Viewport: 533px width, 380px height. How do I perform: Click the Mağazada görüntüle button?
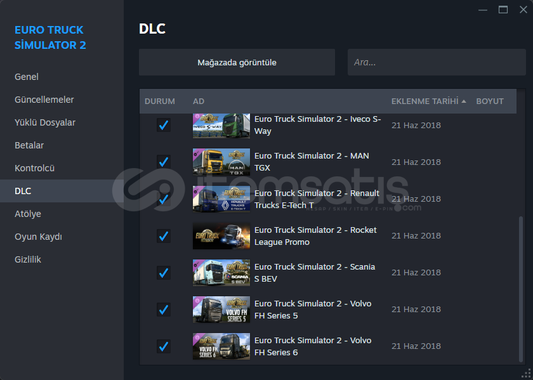(x=237, y=62)
